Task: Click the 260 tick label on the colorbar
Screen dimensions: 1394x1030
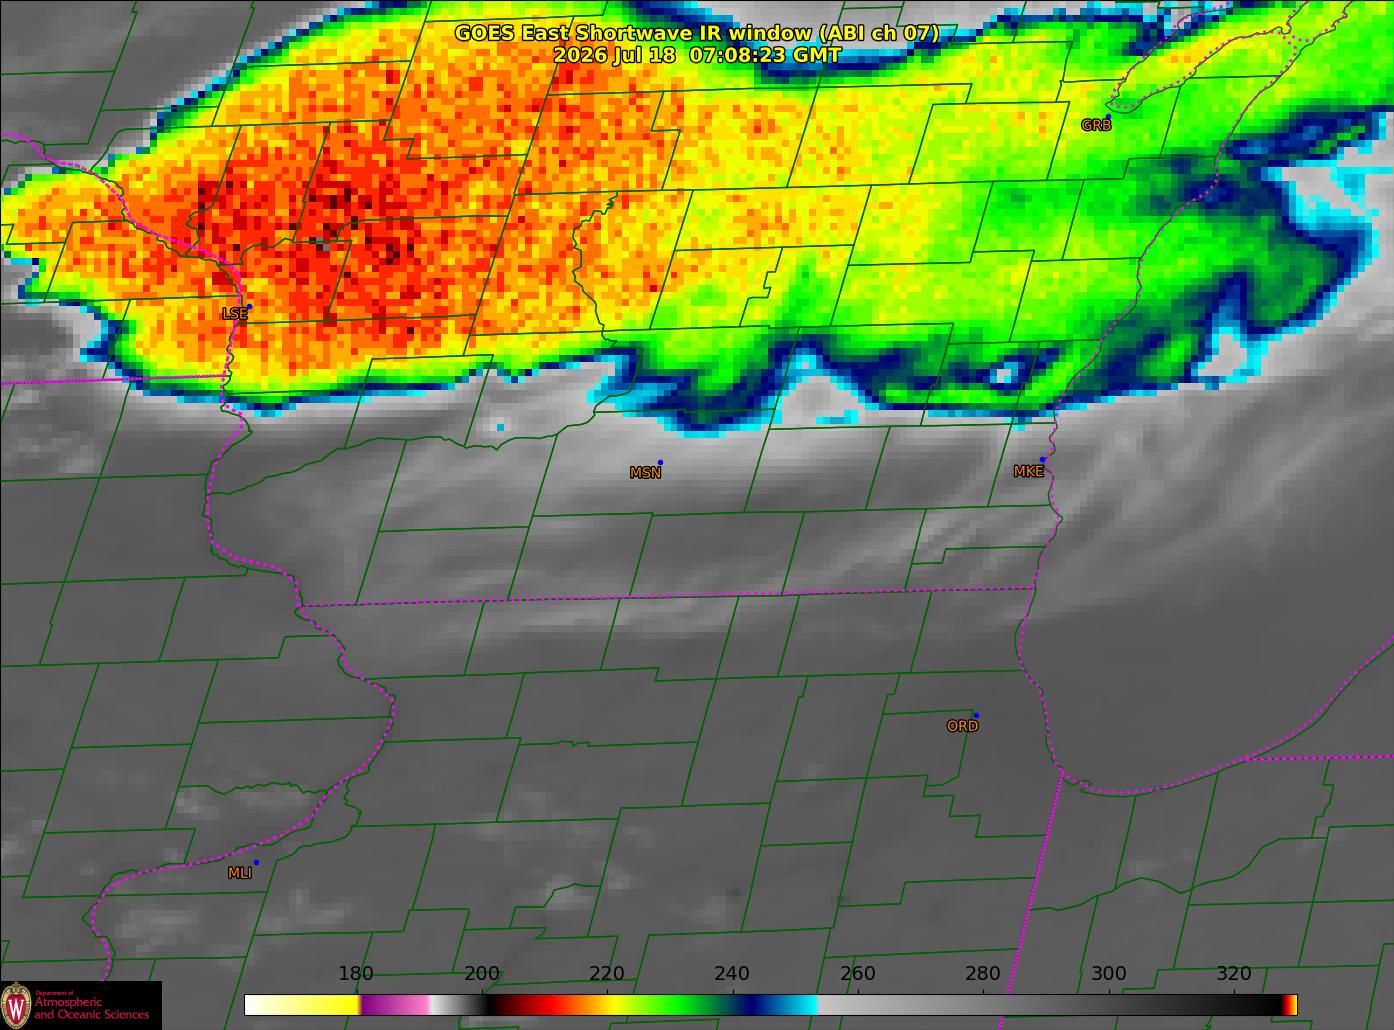Action: tap(857, 974)
